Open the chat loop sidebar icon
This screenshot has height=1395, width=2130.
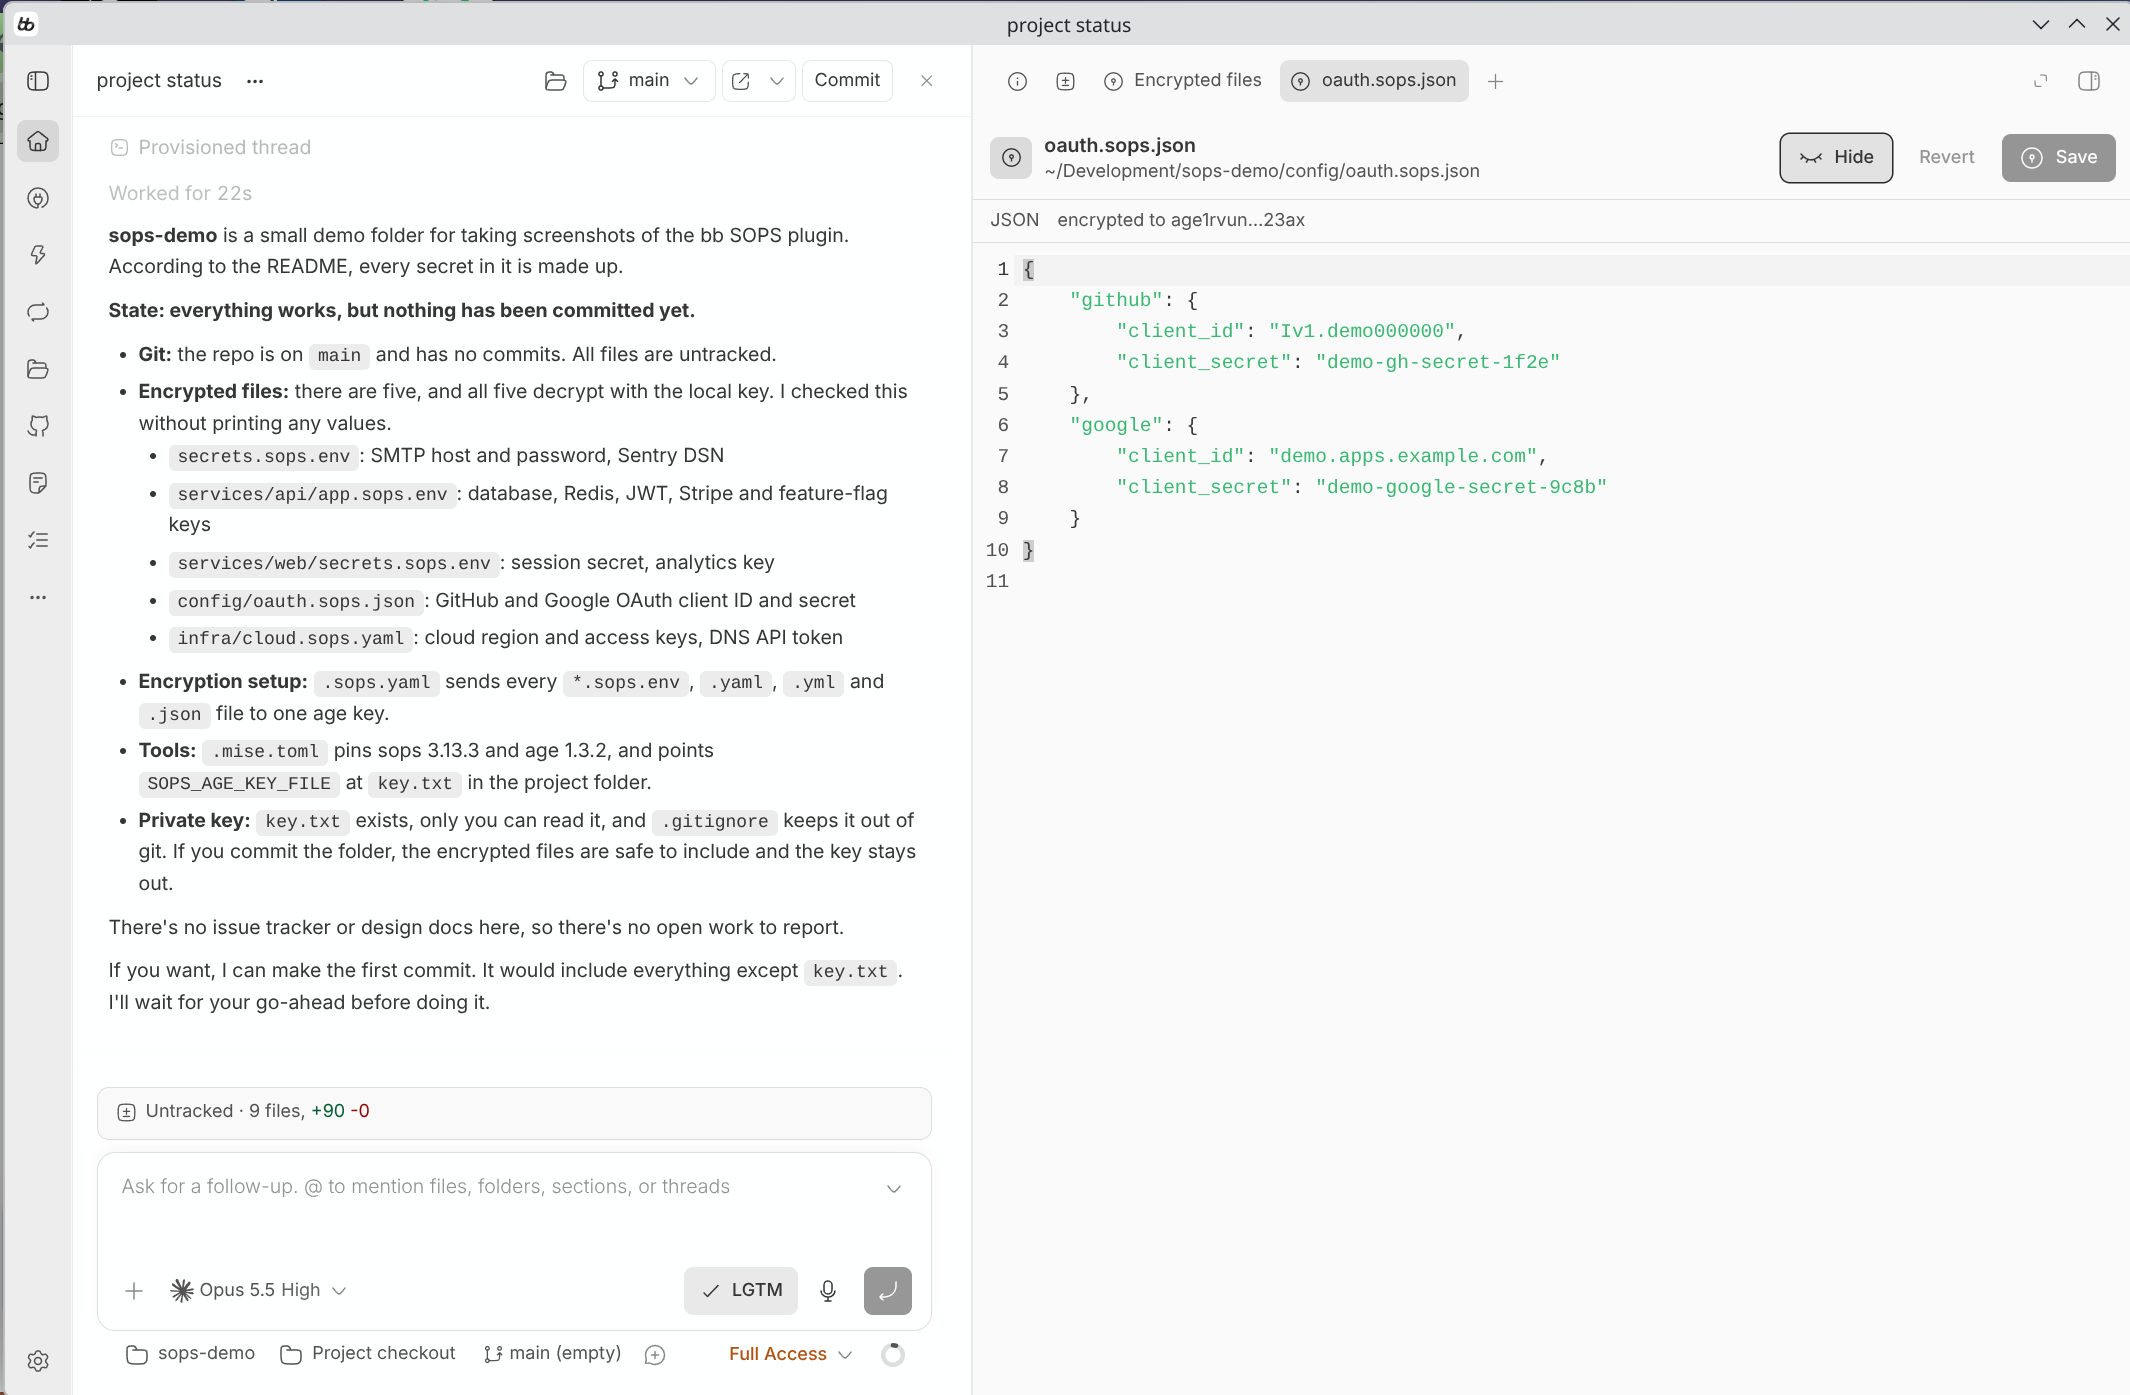(38, 312)
